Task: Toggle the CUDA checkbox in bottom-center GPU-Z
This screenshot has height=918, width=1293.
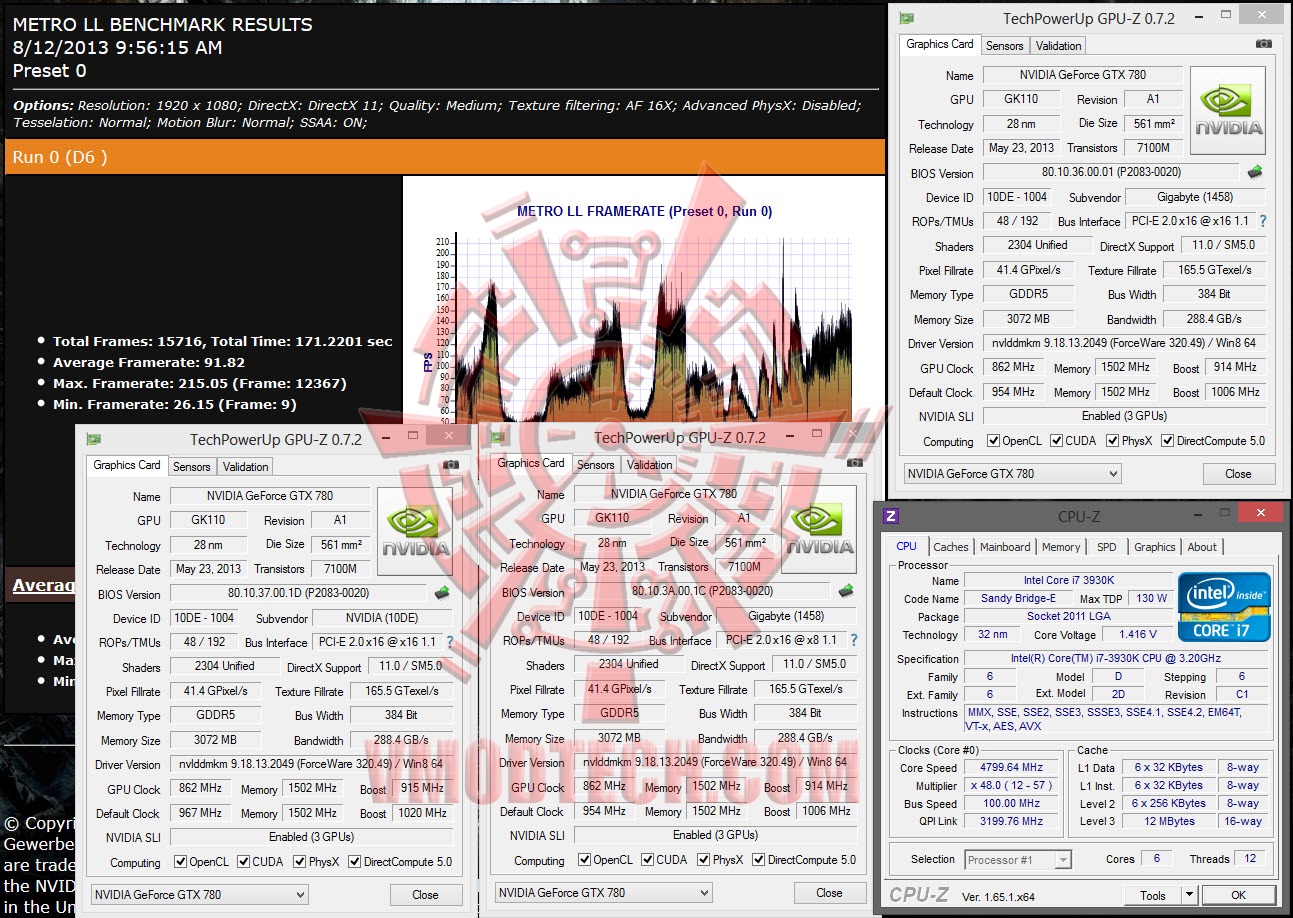Action: [646, 860]
